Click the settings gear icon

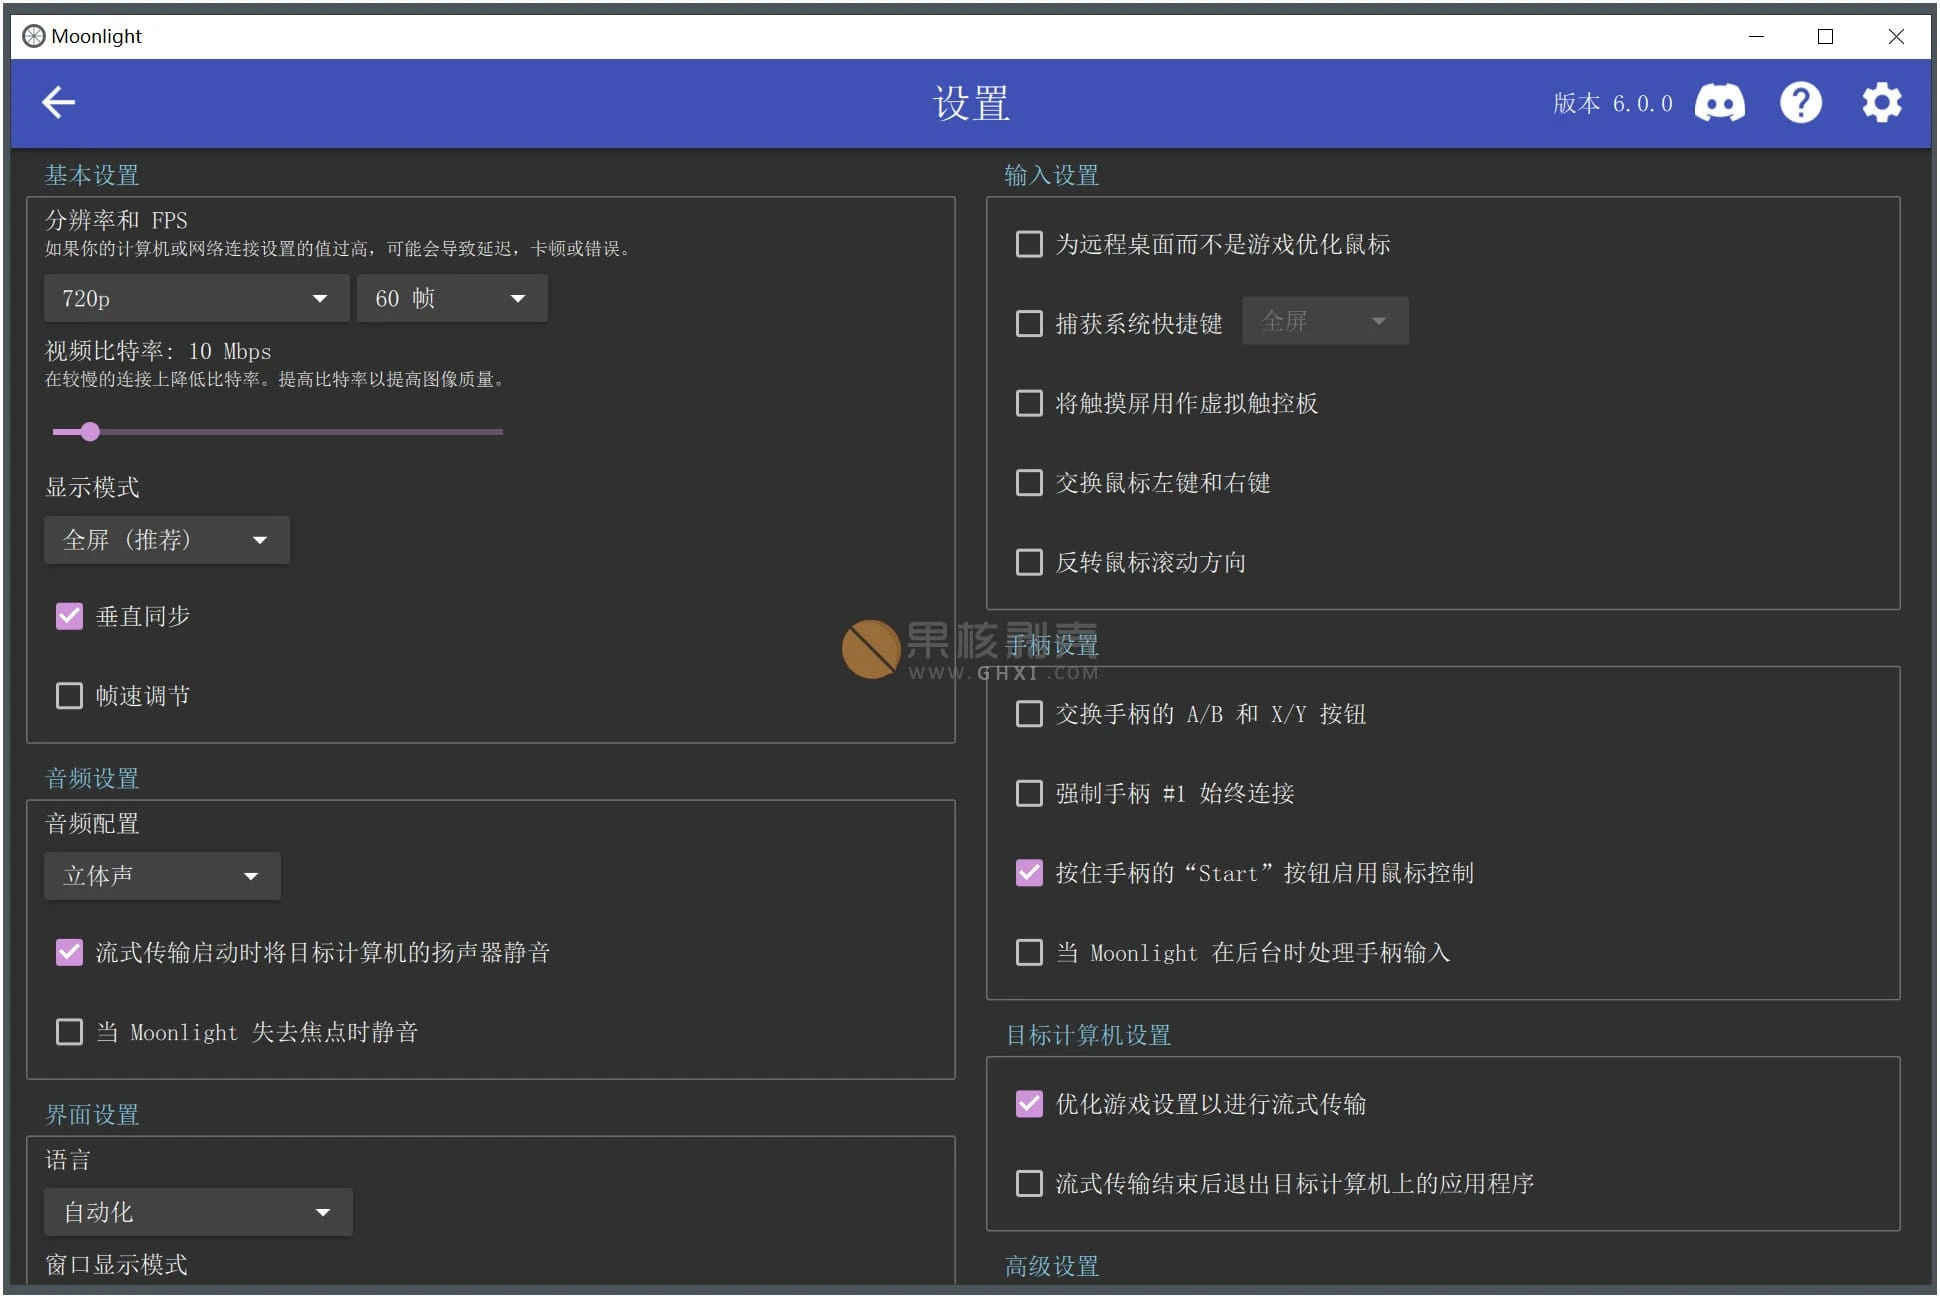1881,103
